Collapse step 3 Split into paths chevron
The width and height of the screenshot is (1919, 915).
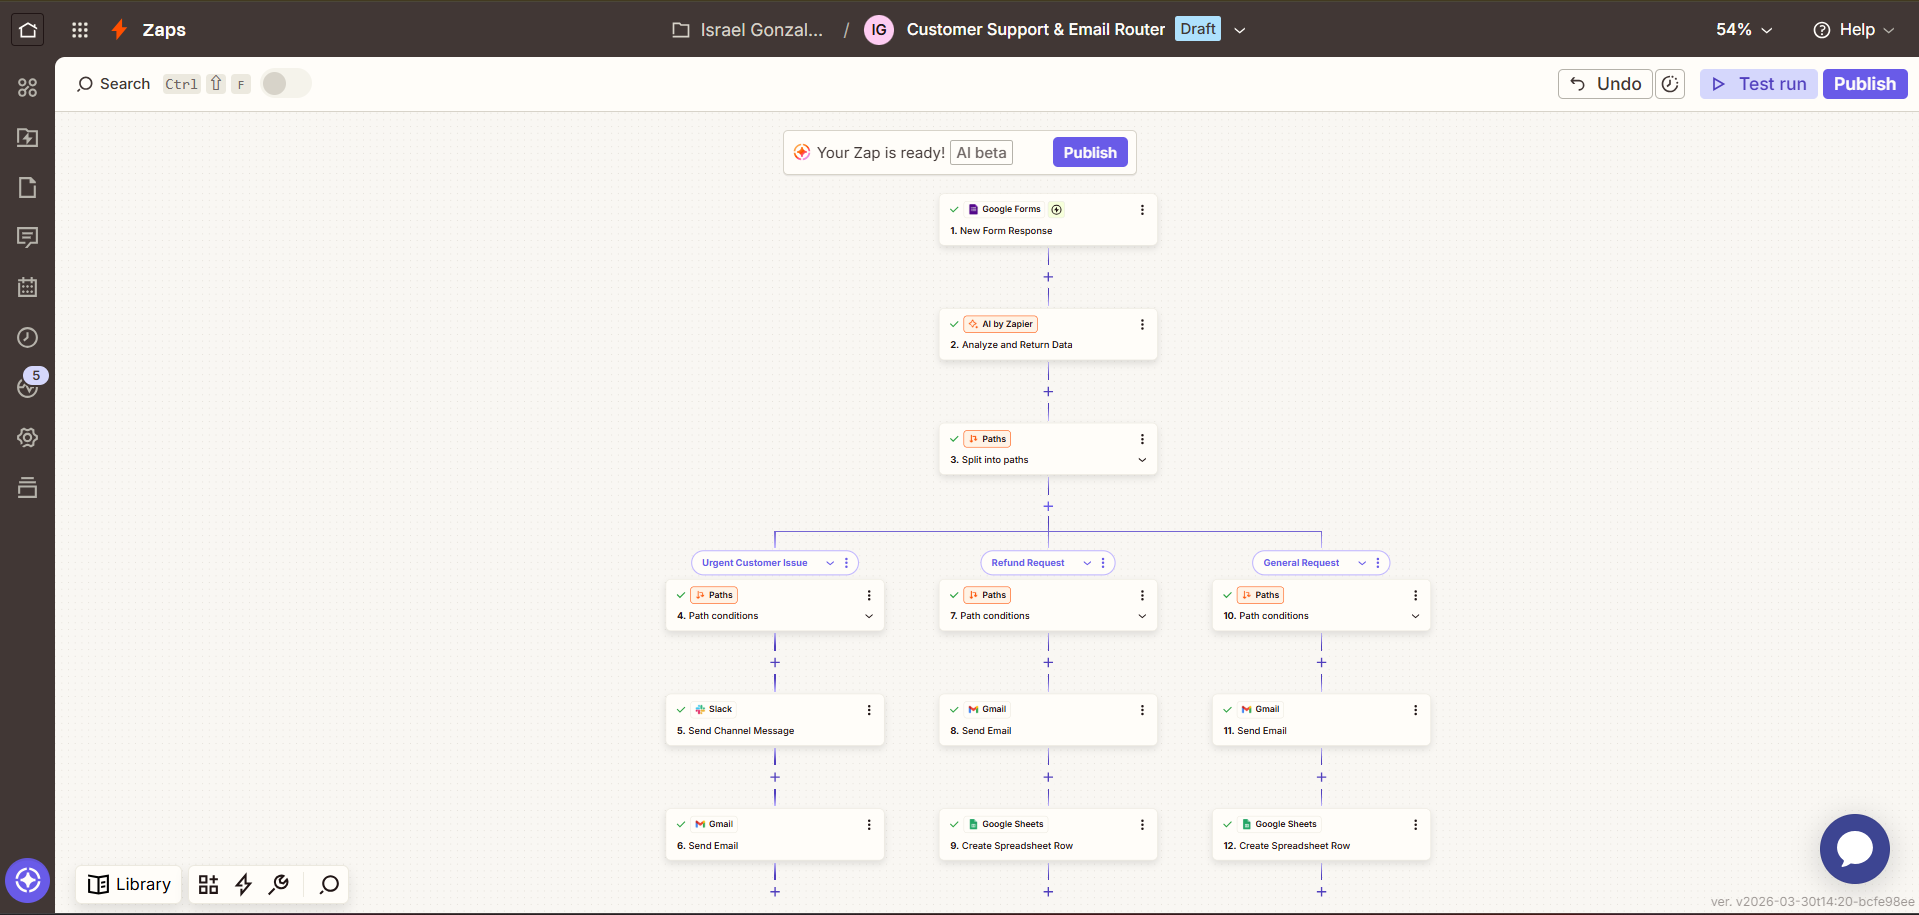point(1142,460)
